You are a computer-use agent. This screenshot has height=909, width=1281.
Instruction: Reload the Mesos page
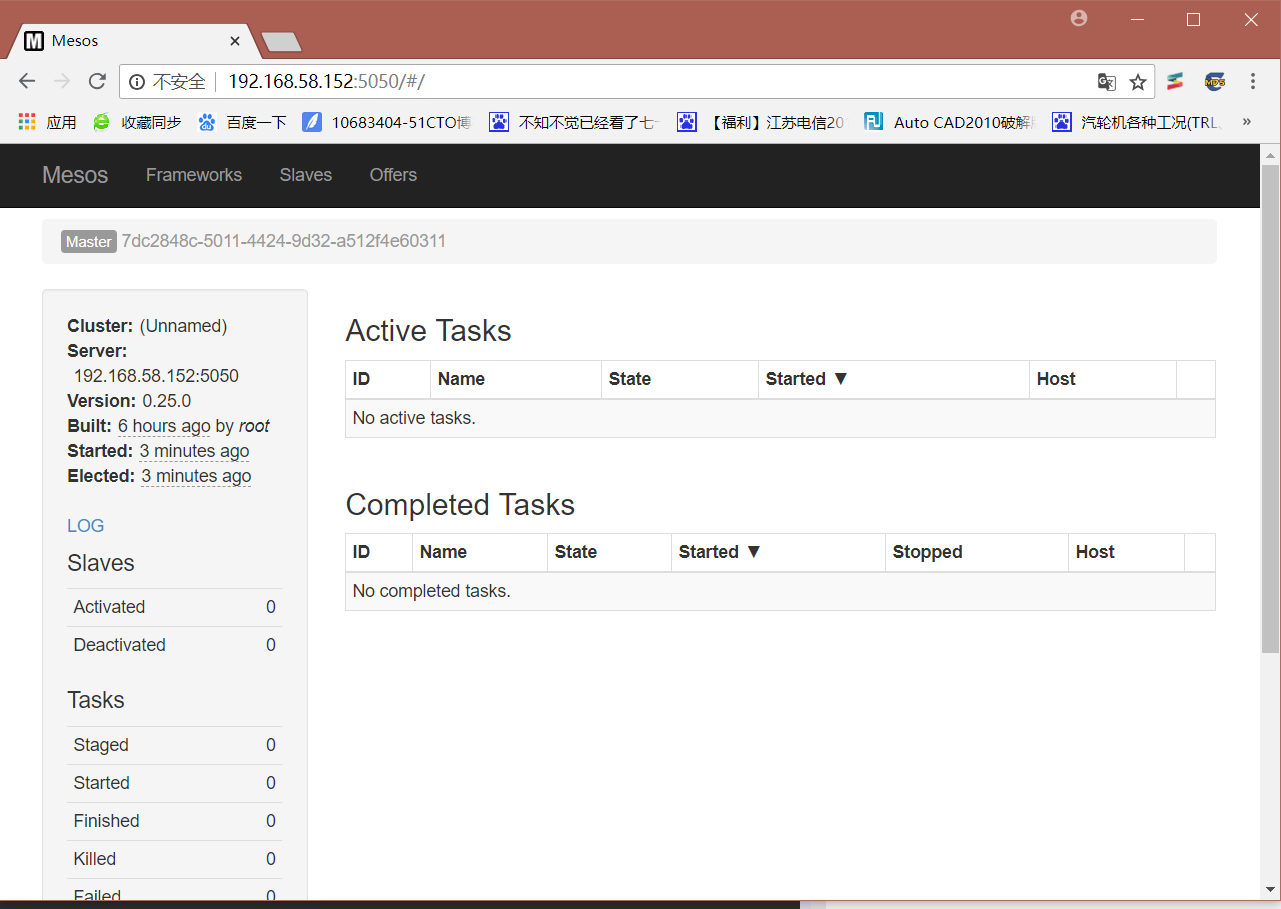[x=97, y=81]
